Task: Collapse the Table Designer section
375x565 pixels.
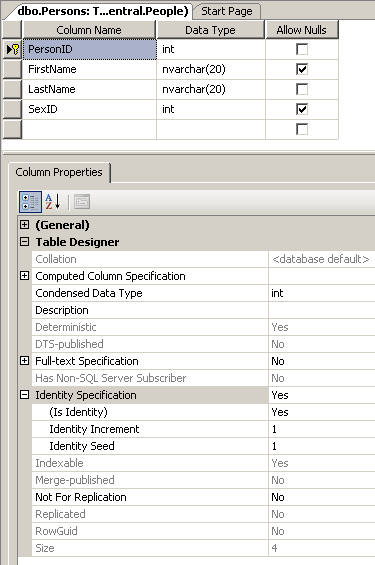Action: [24, 242]
